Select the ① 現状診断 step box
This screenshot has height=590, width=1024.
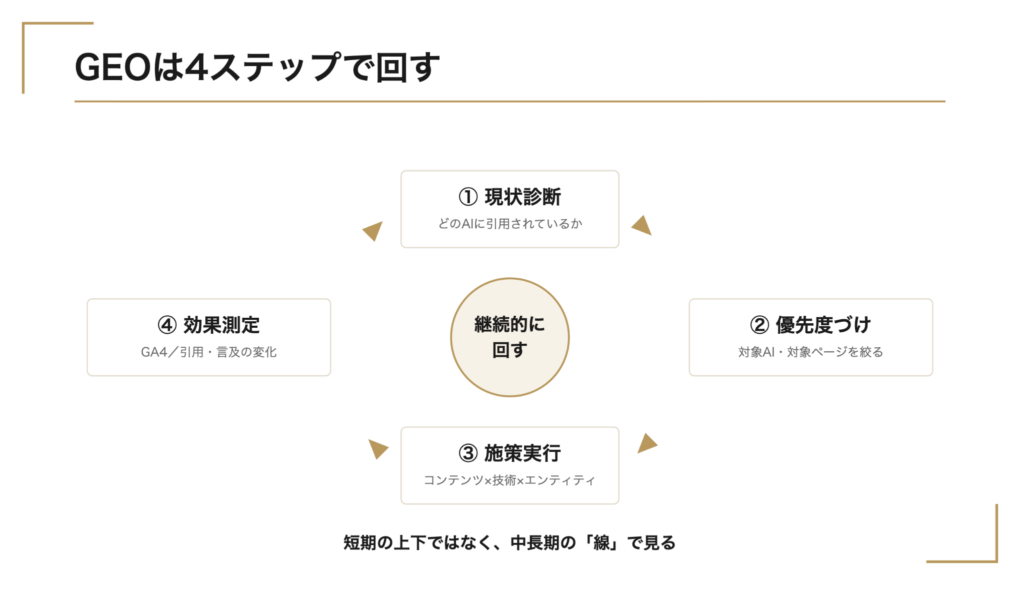(509, 209)
